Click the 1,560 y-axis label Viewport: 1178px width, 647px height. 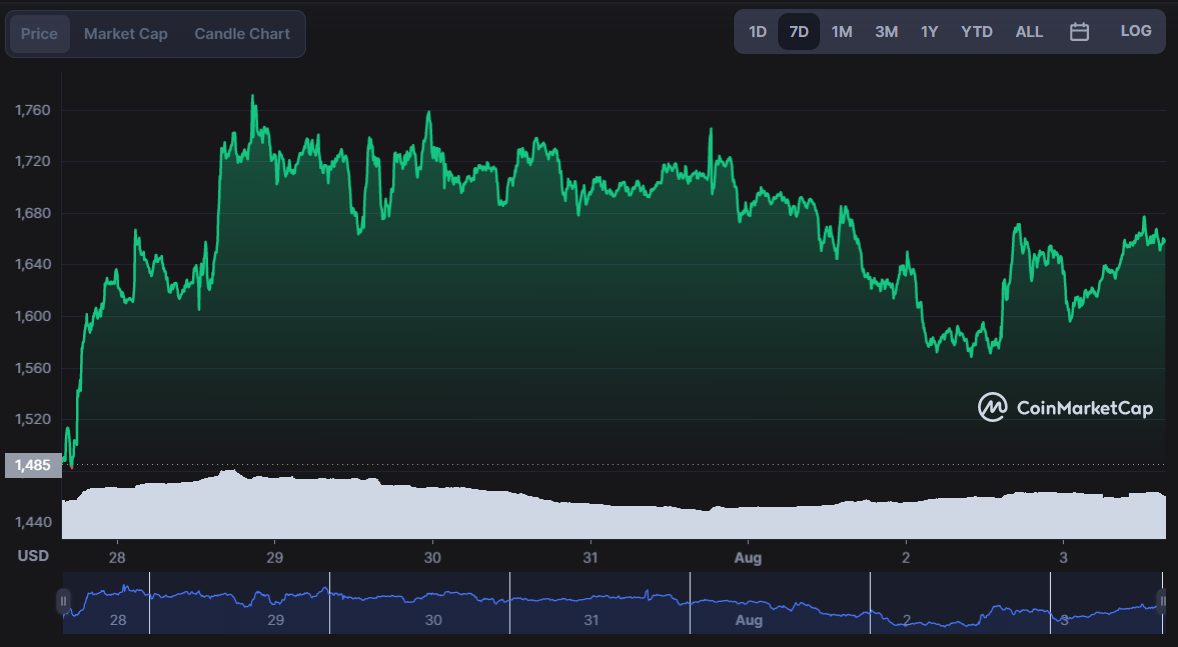tap(32, 368)
